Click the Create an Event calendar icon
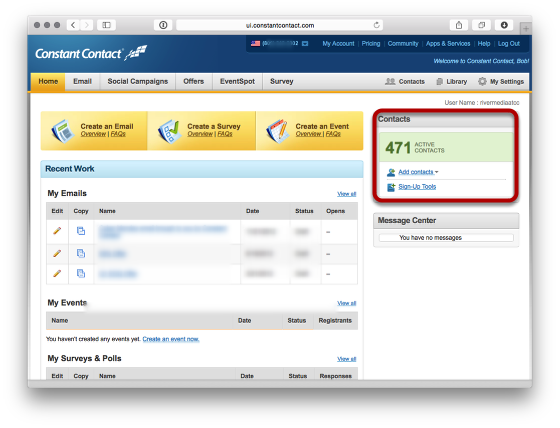 click(277, 131)
